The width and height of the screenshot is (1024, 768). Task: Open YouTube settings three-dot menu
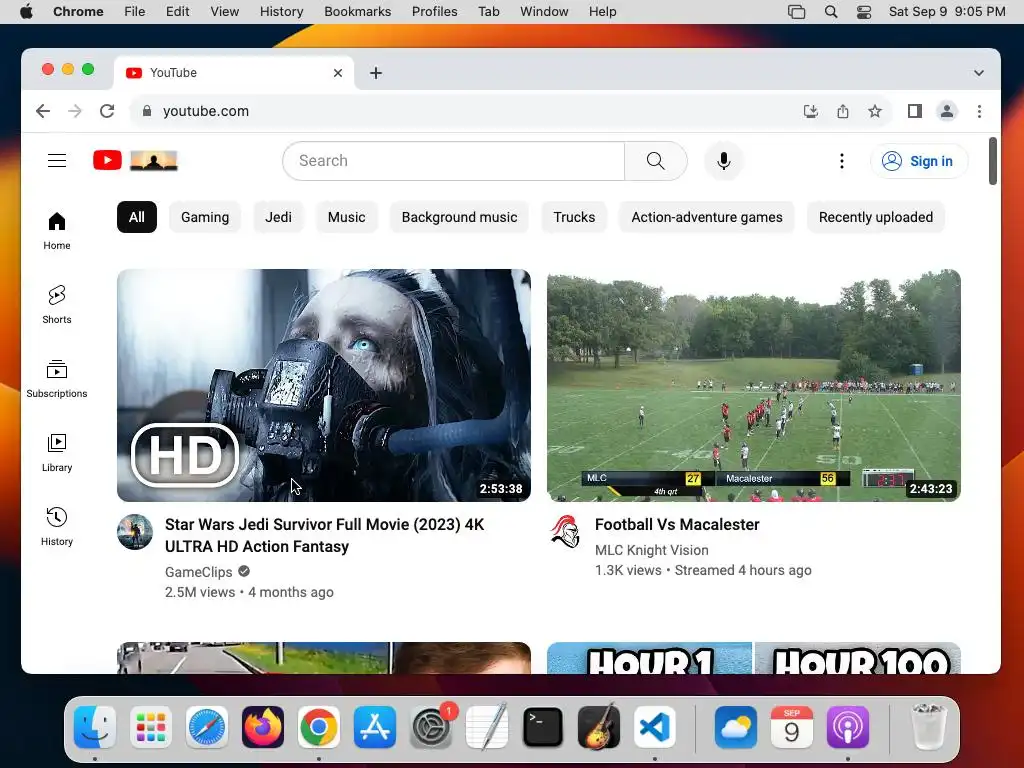[842, 161]
